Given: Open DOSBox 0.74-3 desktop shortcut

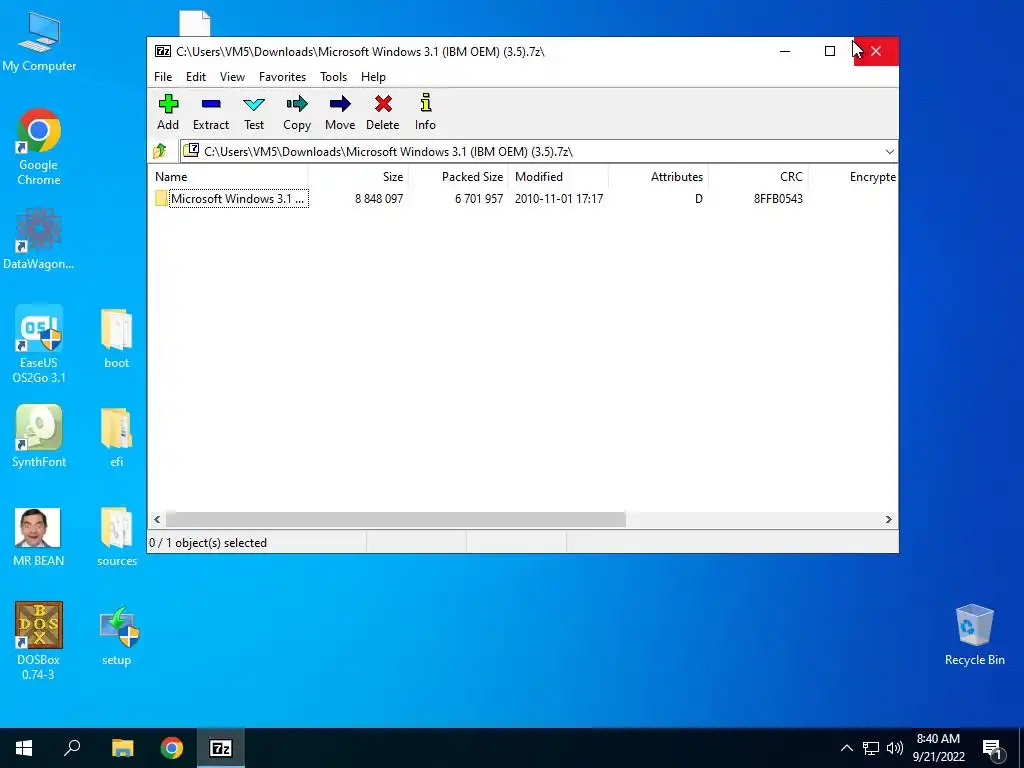Looking at the screenshot, I should pos(39,641).
